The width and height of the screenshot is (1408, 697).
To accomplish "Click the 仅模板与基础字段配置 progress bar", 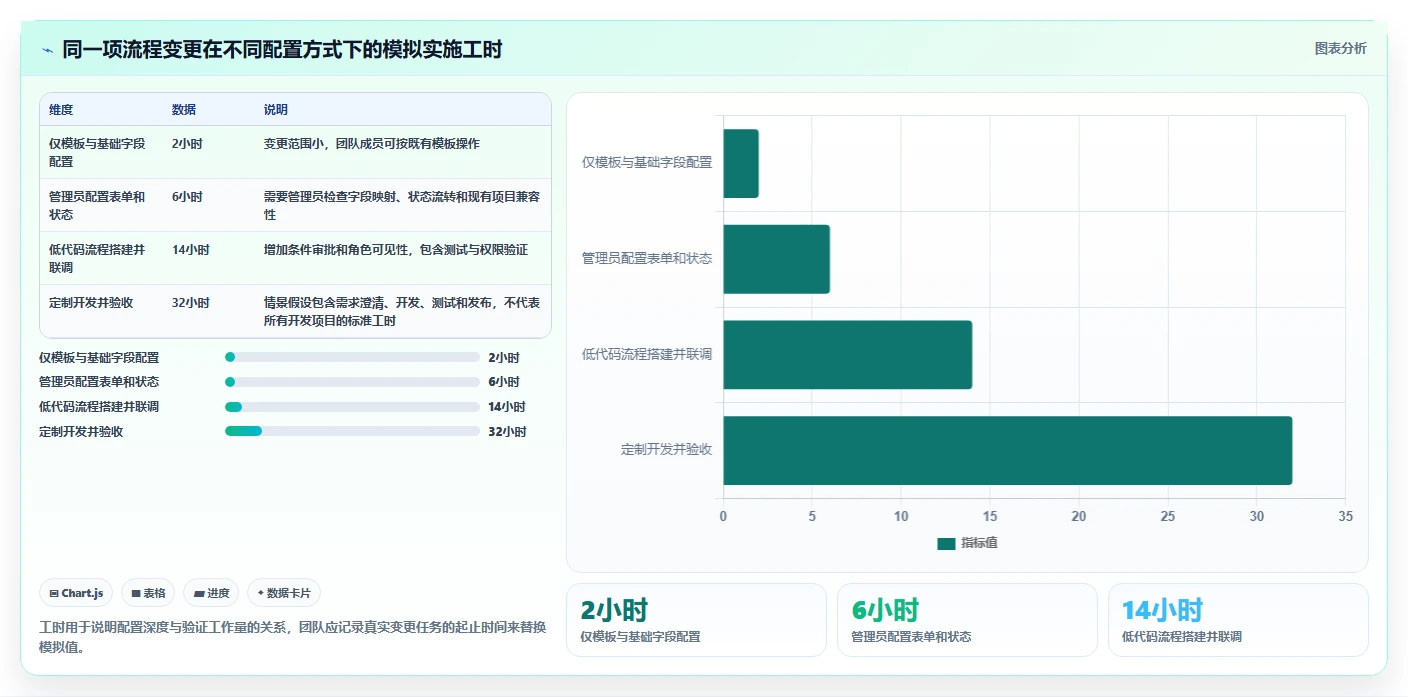I will point(353,357).
